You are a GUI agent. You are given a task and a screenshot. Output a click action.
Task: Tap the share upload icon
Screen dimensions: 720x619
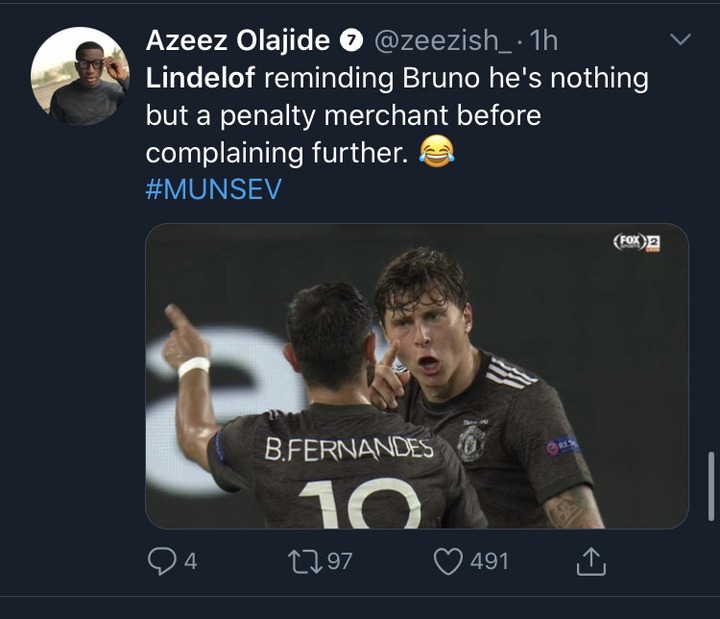tap(591, 562)
